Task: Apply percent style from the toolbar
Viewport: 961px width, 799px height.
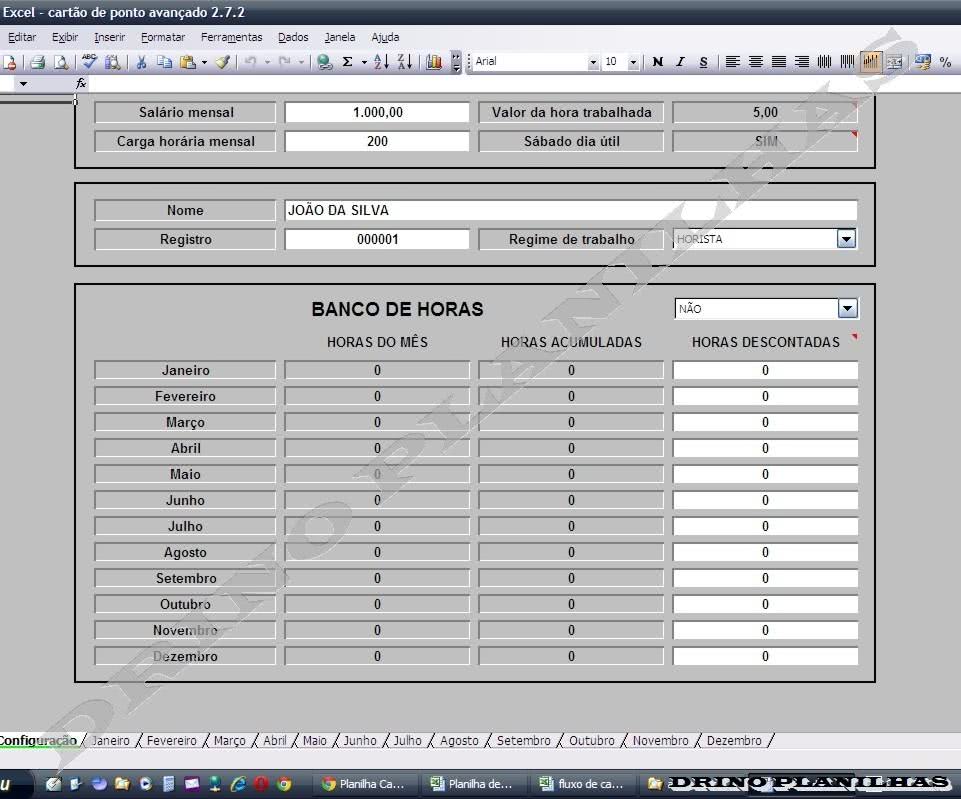Action: (x=945, y=62)
